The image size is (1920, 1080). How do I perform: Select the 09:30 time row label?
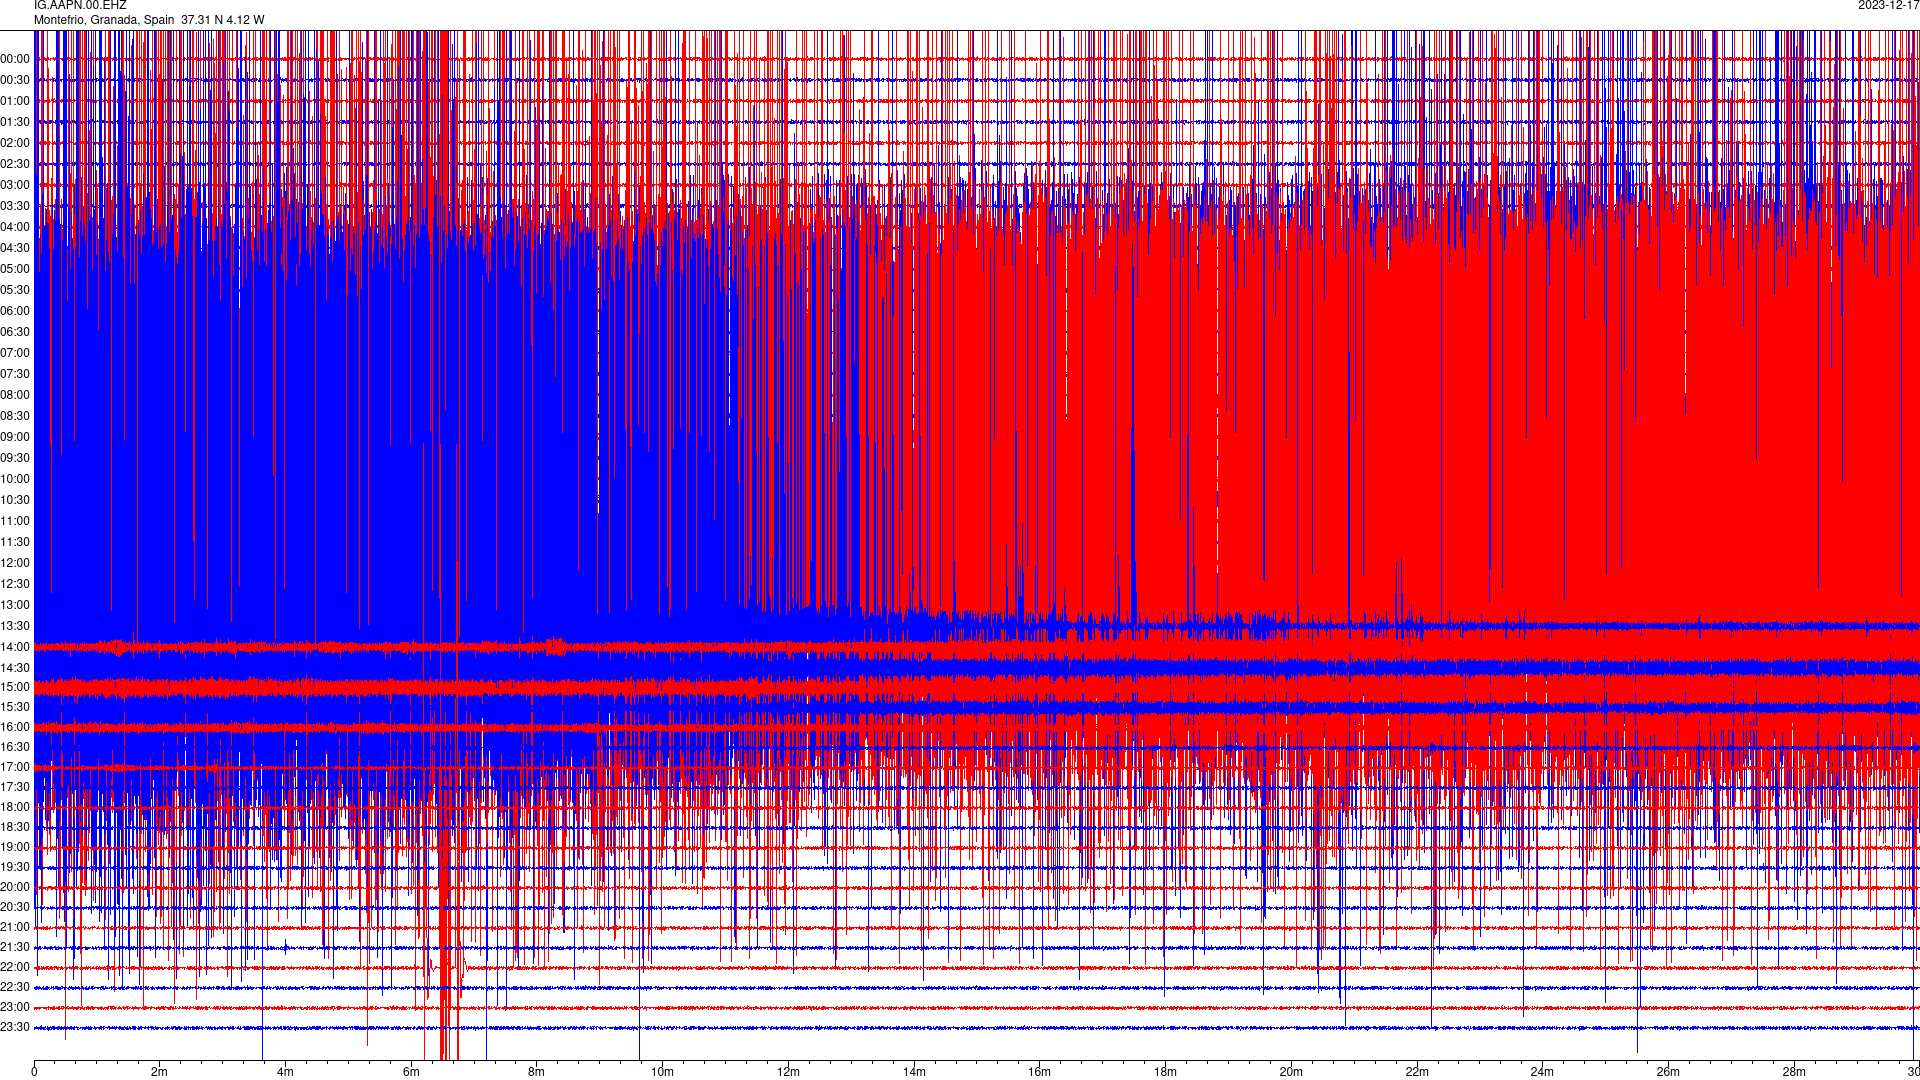[15, 458]
